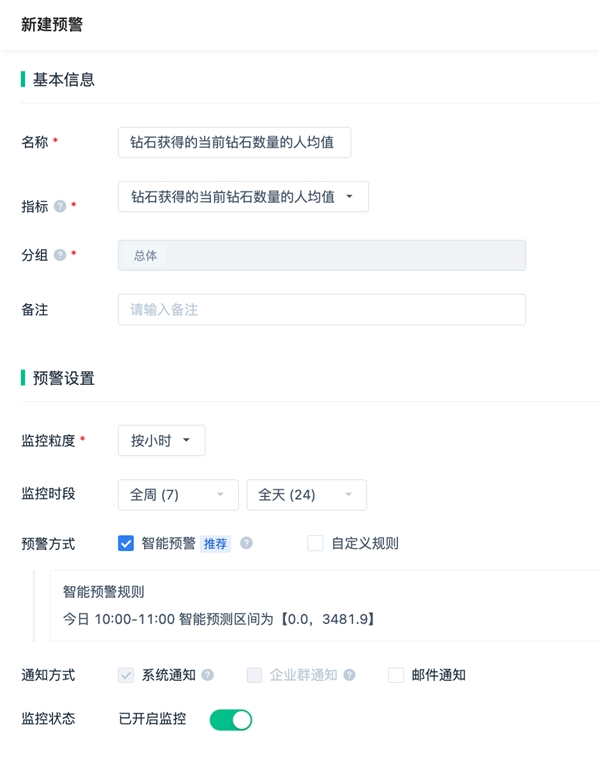This screenshot has width=600, height=762.
Task: Click the 备注 remarks input field
Action: point(321,310)
